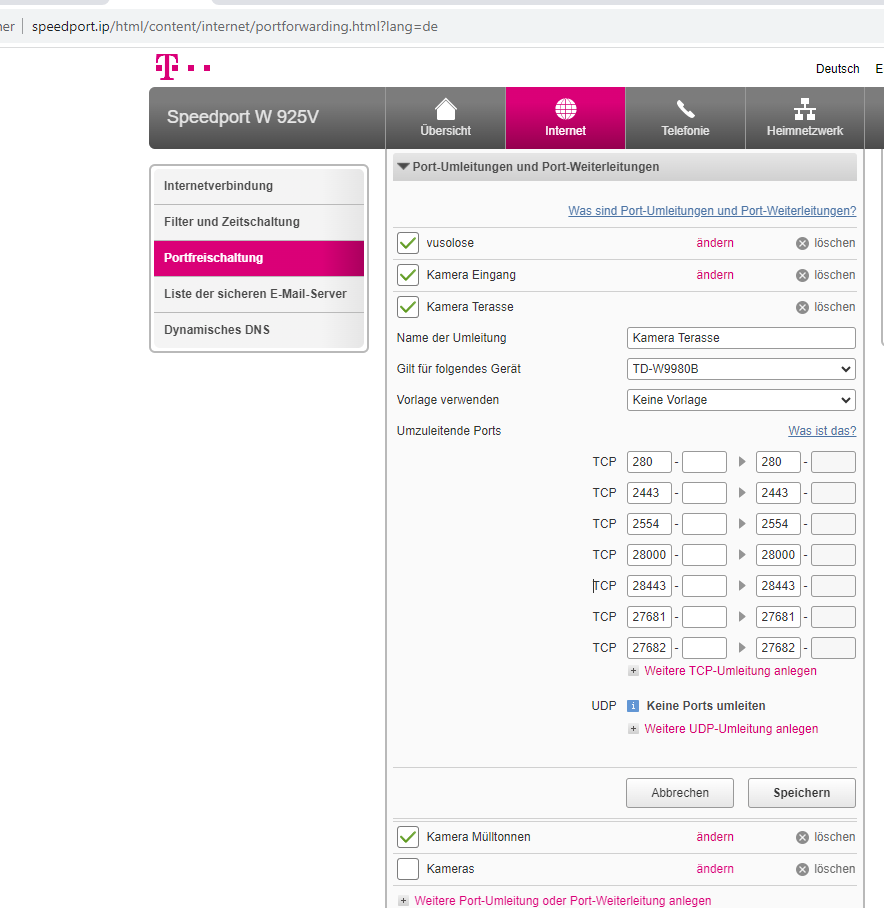Enable the Kameras checkbox
The image size is (884, 908).
pyautogui.click(x=408, y=869)
